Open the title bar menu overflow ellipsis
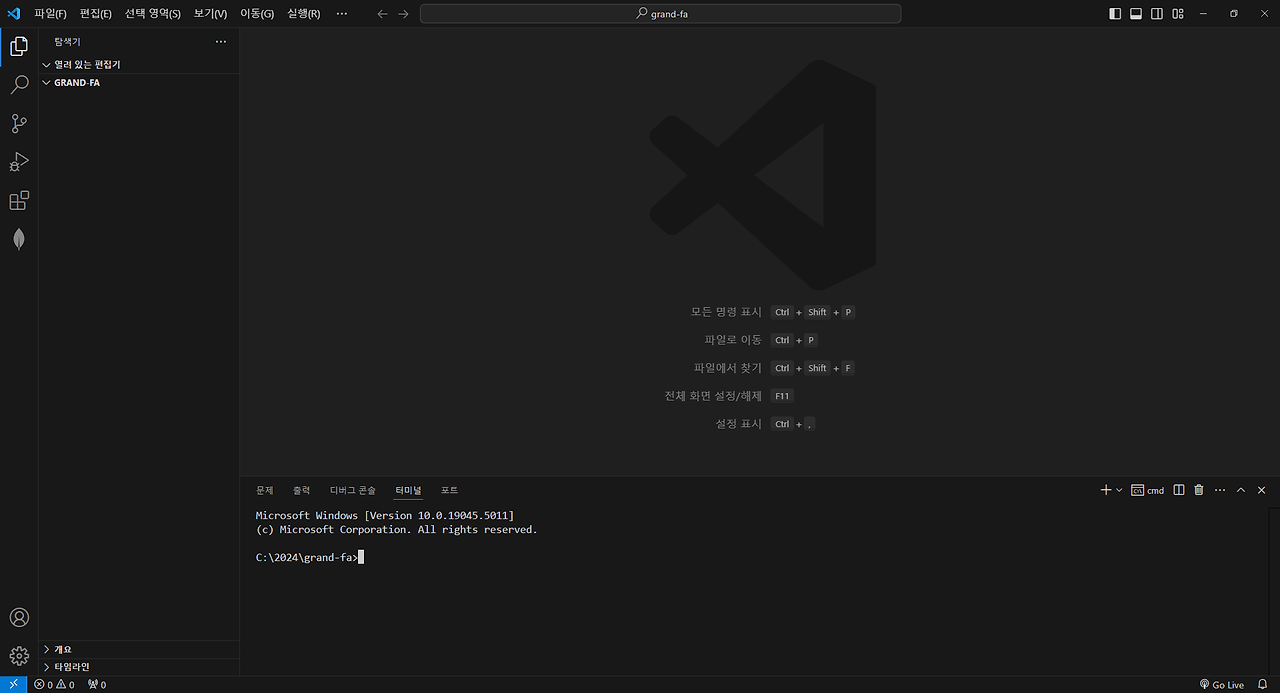Viewport: 1280px width, 693px height. pyautogui.click(x=342, y=14)
